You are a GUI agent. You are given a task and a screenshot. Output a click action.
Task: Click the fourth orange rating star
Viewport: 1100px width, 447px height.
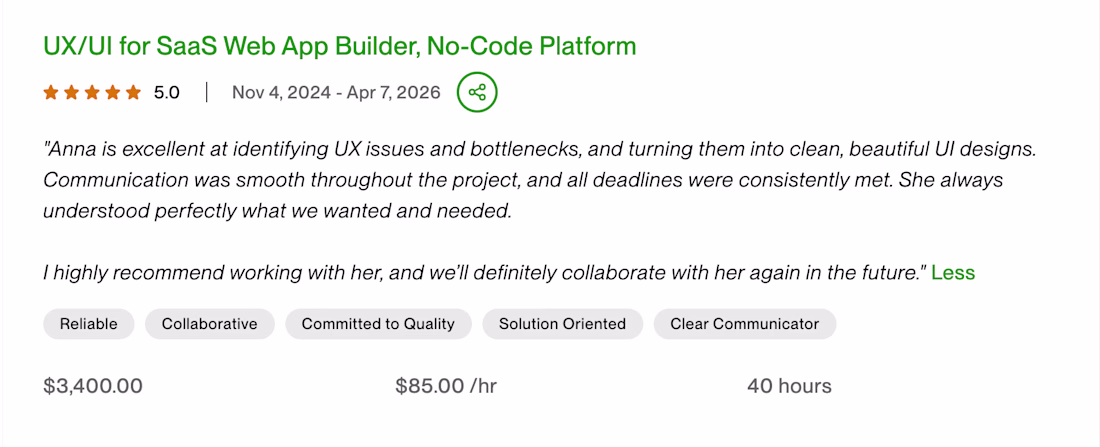coord(114,93)
